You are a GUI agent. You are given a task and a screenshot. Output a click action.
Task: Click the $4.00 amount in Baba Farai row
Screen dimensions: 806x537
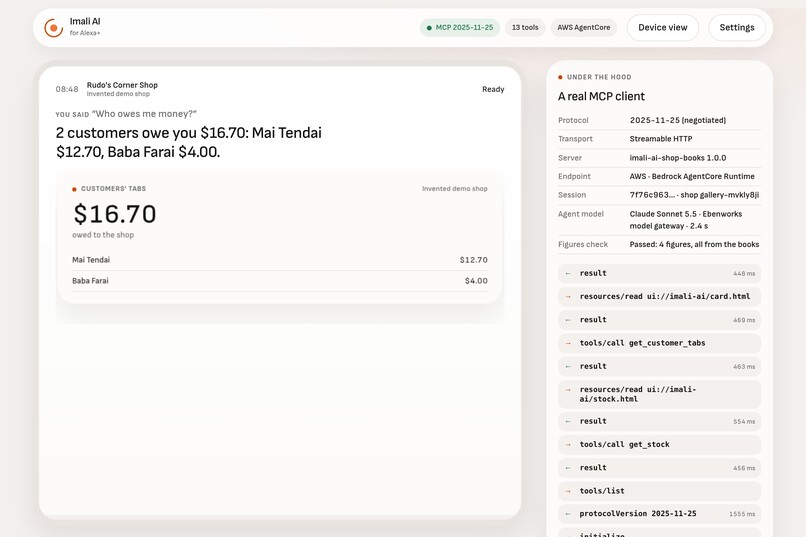pyautogui.click(x=476, y=281)
